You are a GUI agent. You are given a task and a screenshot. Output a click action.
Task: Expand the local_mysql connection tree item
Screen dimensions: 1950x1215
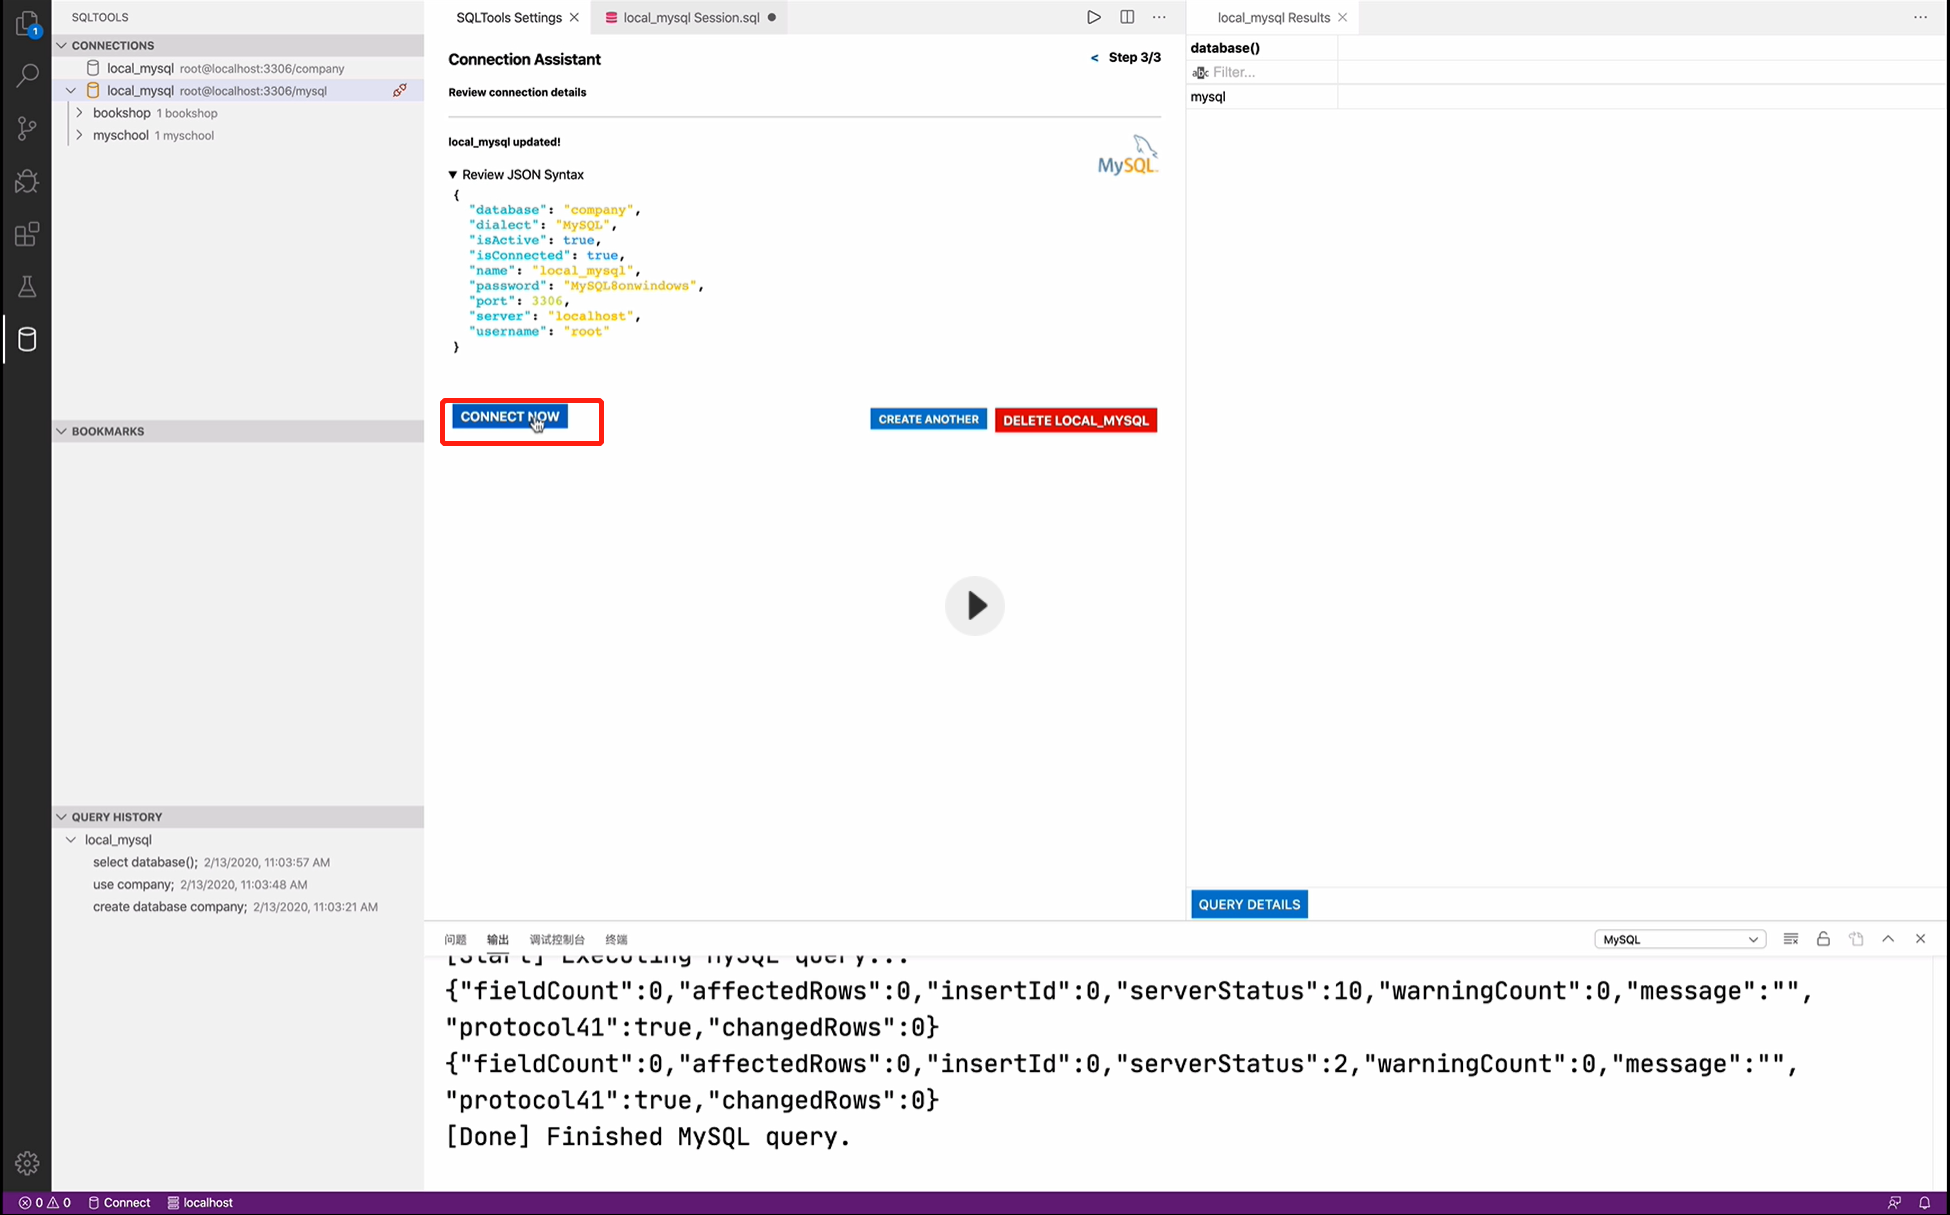click(70, 90)
